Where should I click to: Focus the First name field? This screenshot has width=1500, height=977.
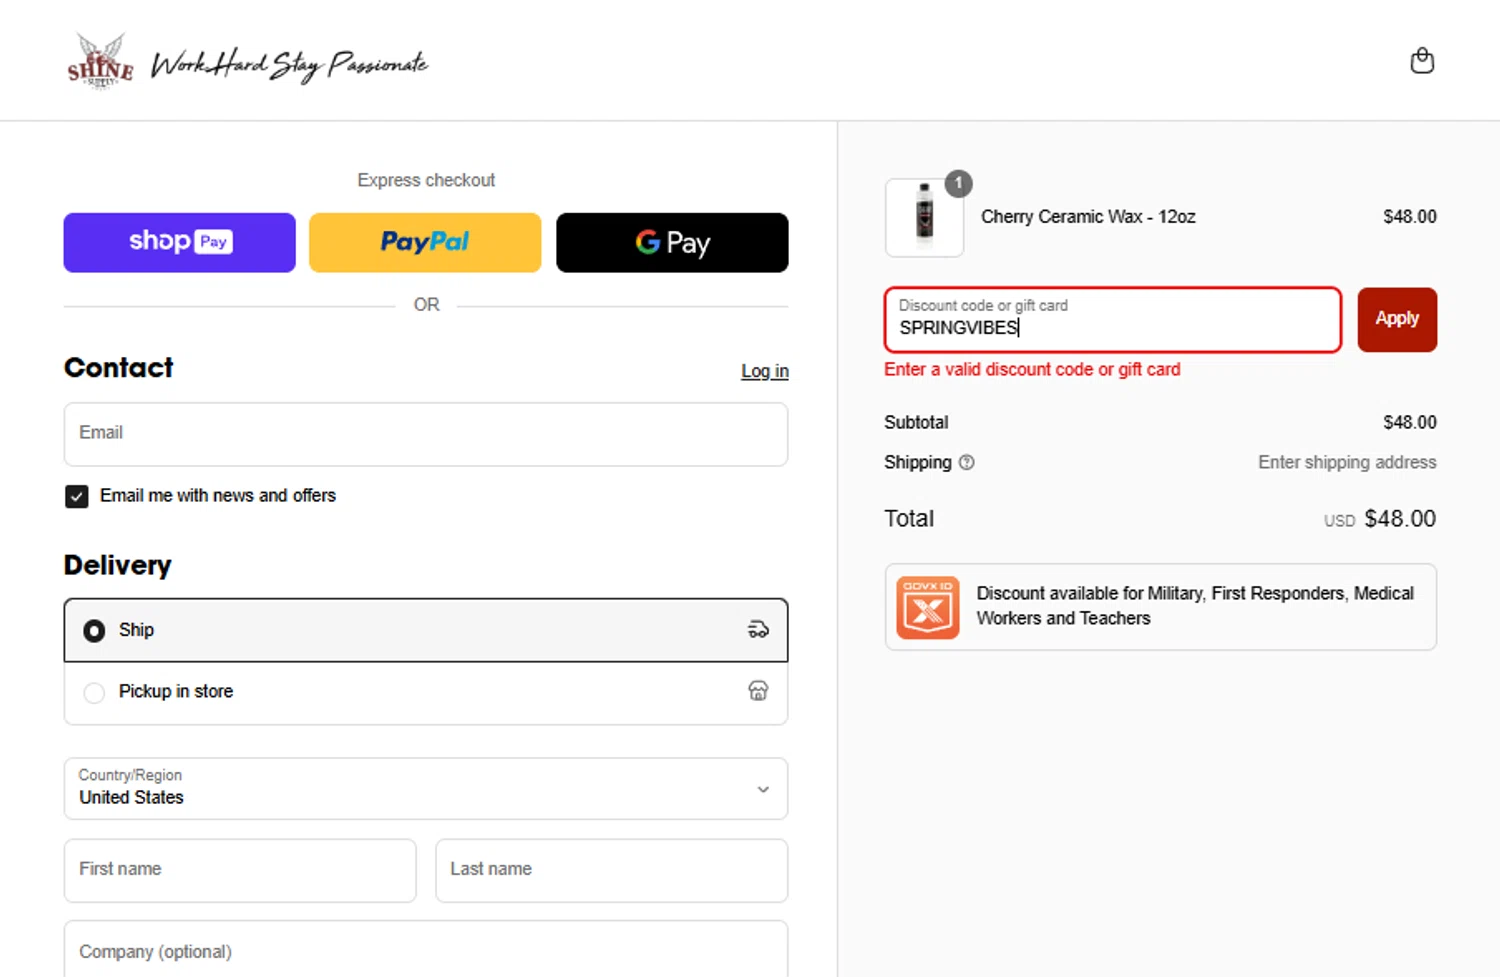pos(240,870)
